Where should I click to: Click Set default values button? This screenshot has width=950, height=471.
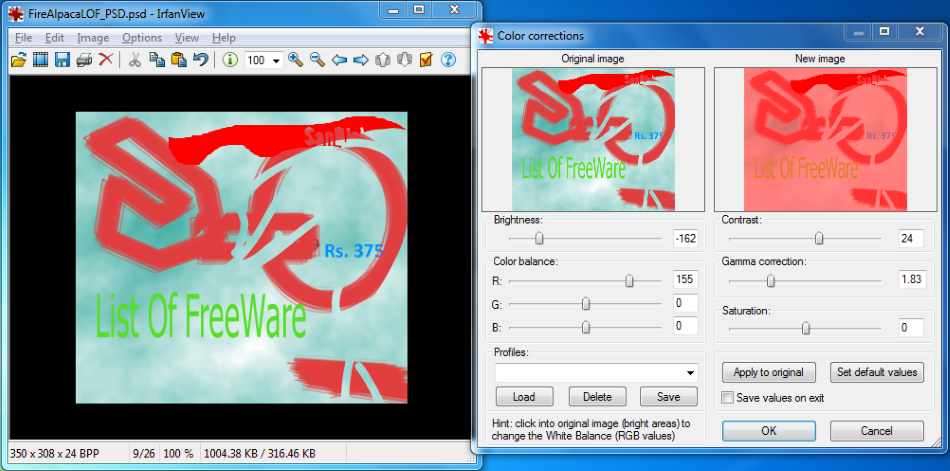pos(877,372)
